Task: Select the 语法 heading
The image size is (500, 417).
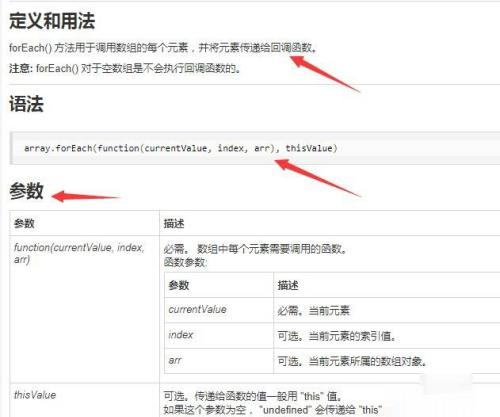Action: 26,104
